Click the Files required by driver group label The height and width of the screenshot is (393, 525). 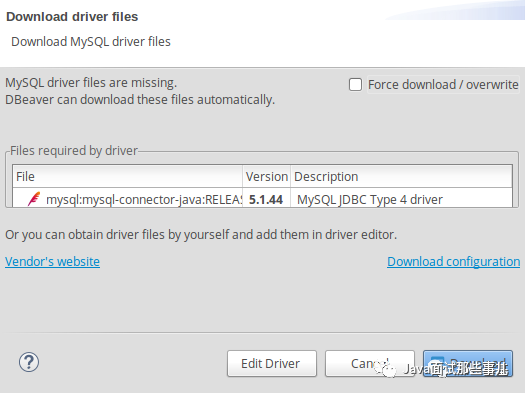74,151
